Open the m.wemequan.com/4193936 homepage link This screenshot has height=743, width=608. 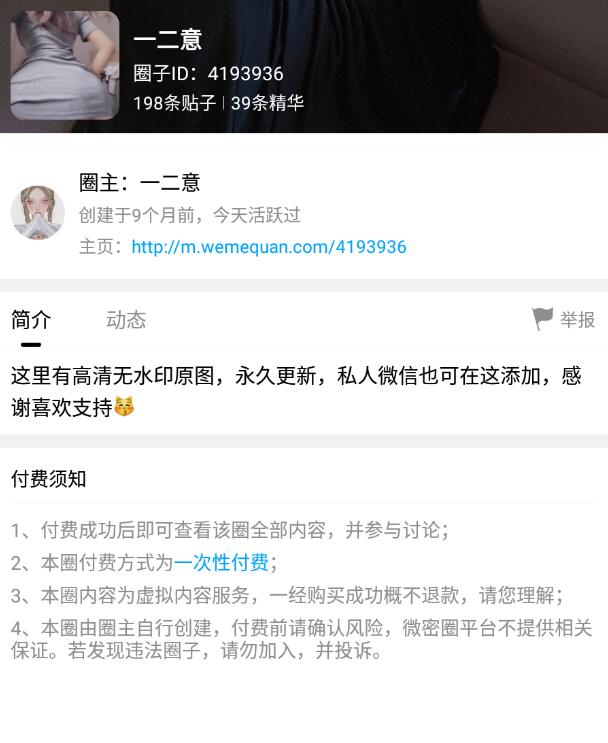pyautogui.click(x=269, y=247)
